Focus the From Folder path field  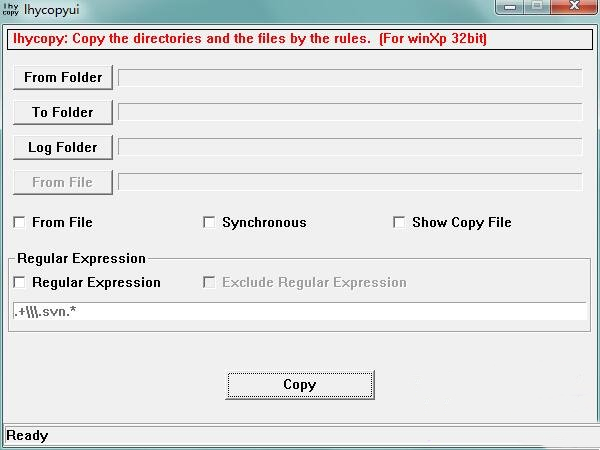350,78
